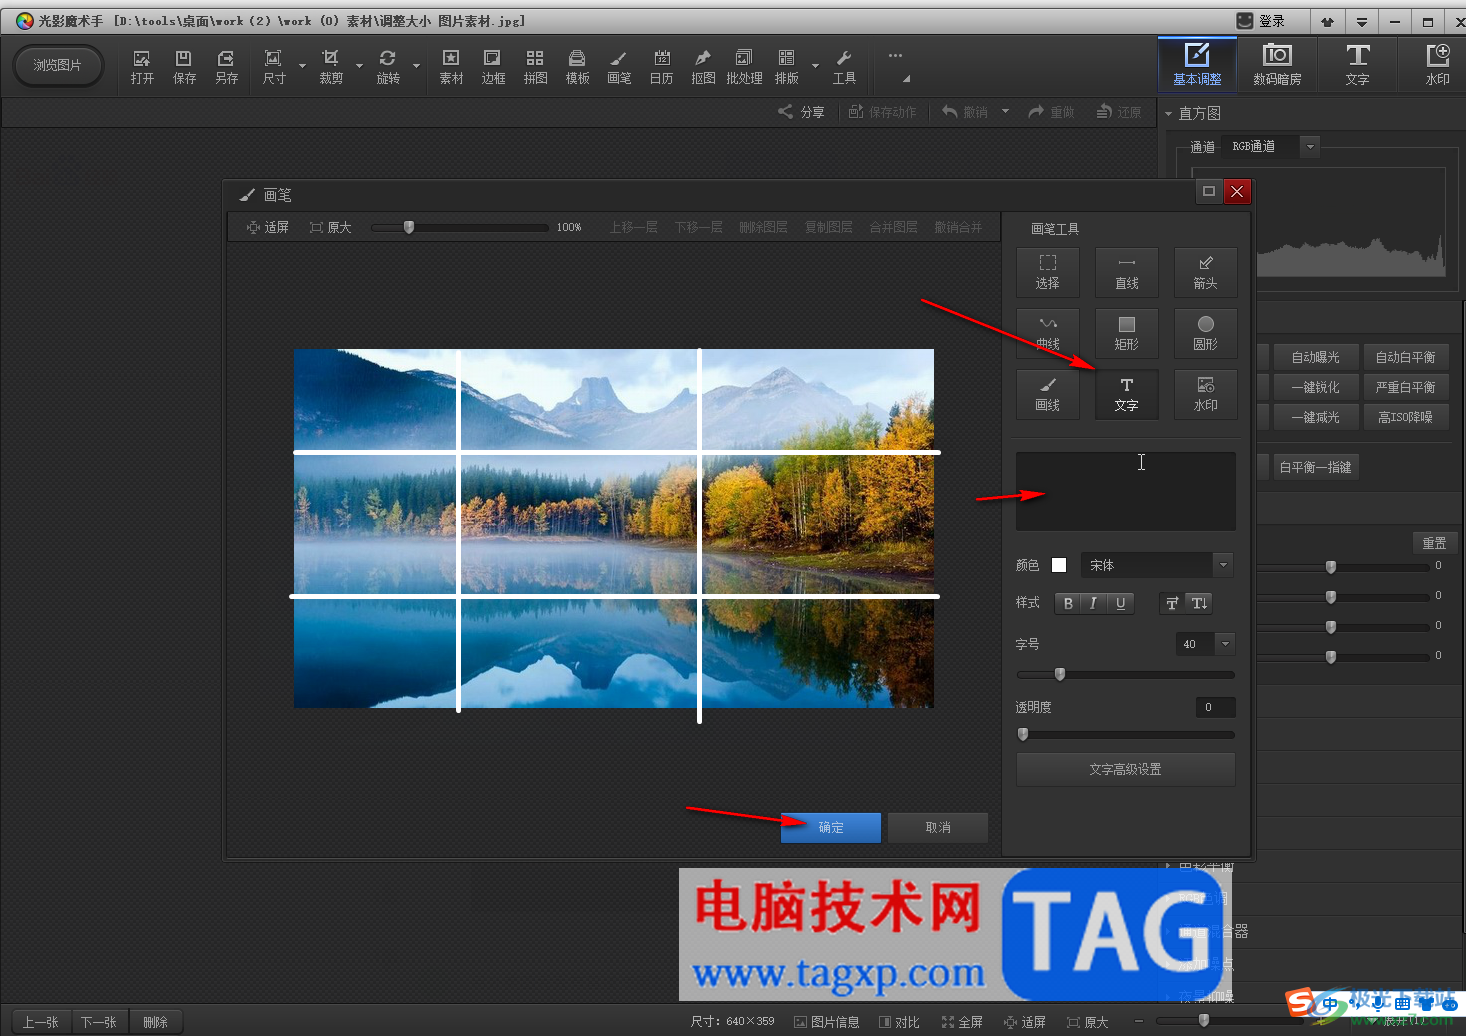
Task: Expand the 旋转 dropdown arrow
Action: point(416,67)
